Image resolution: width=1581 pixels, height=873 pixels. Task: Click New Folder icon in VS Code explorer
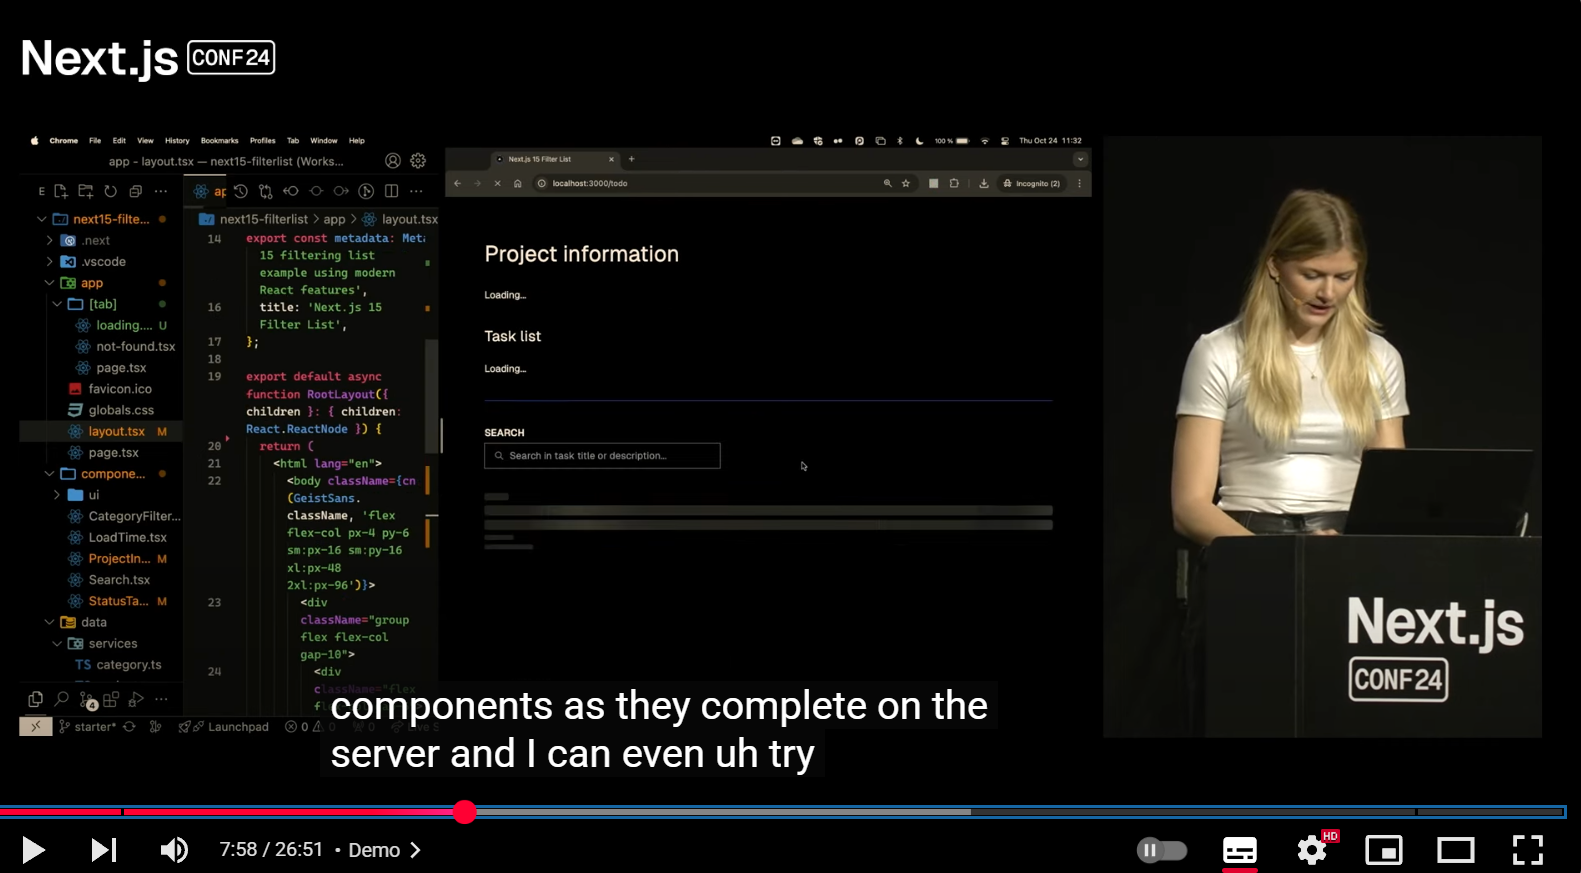(x=86, y=191)
